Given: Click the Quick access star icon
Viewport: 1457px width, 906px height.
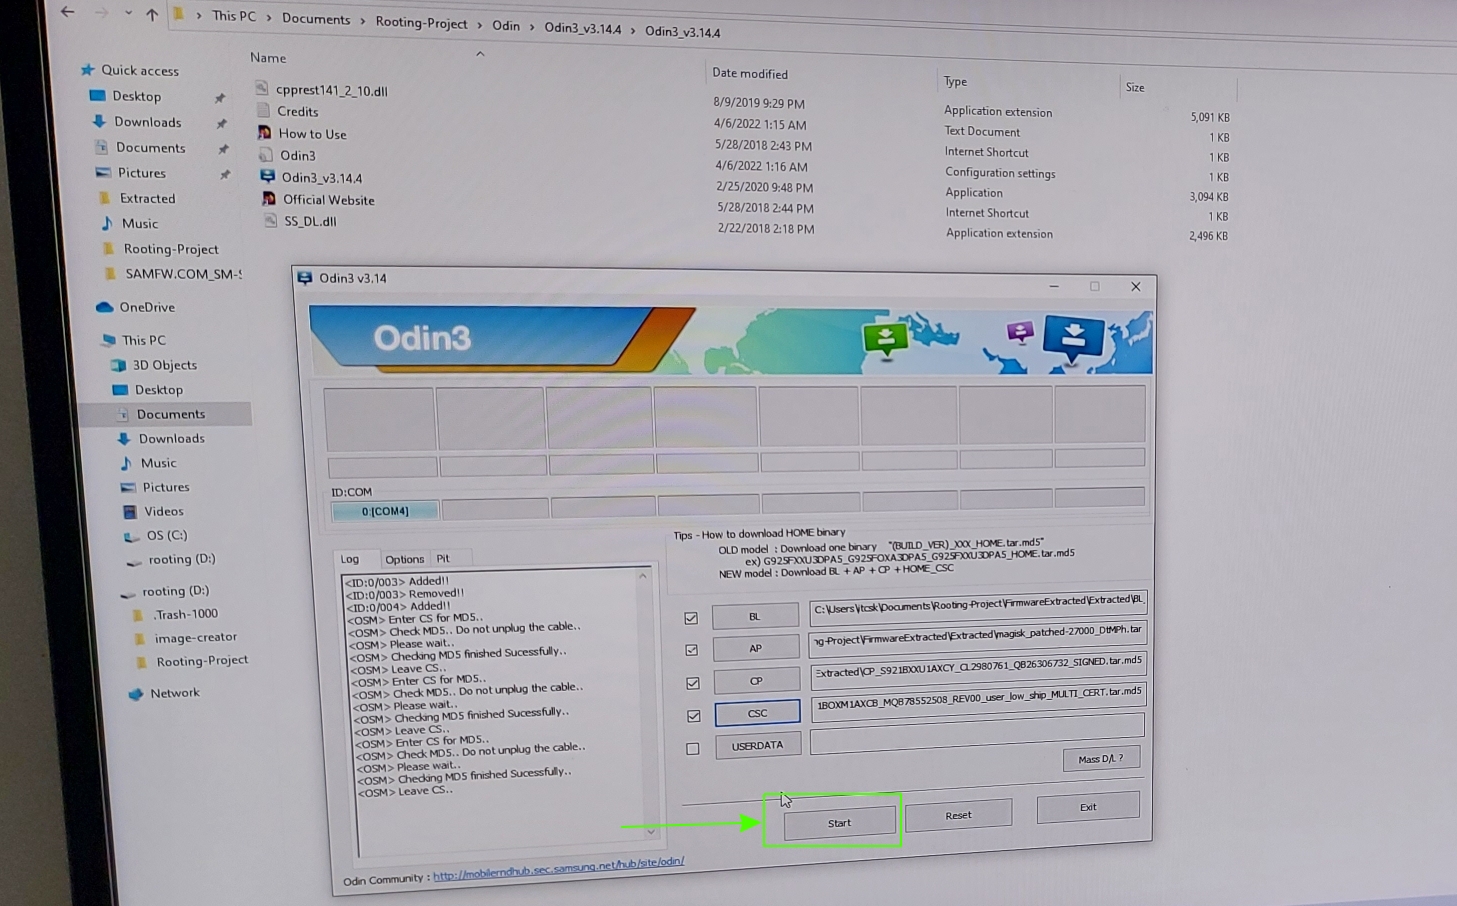Looking at the screenshot, I should point(87,69).
